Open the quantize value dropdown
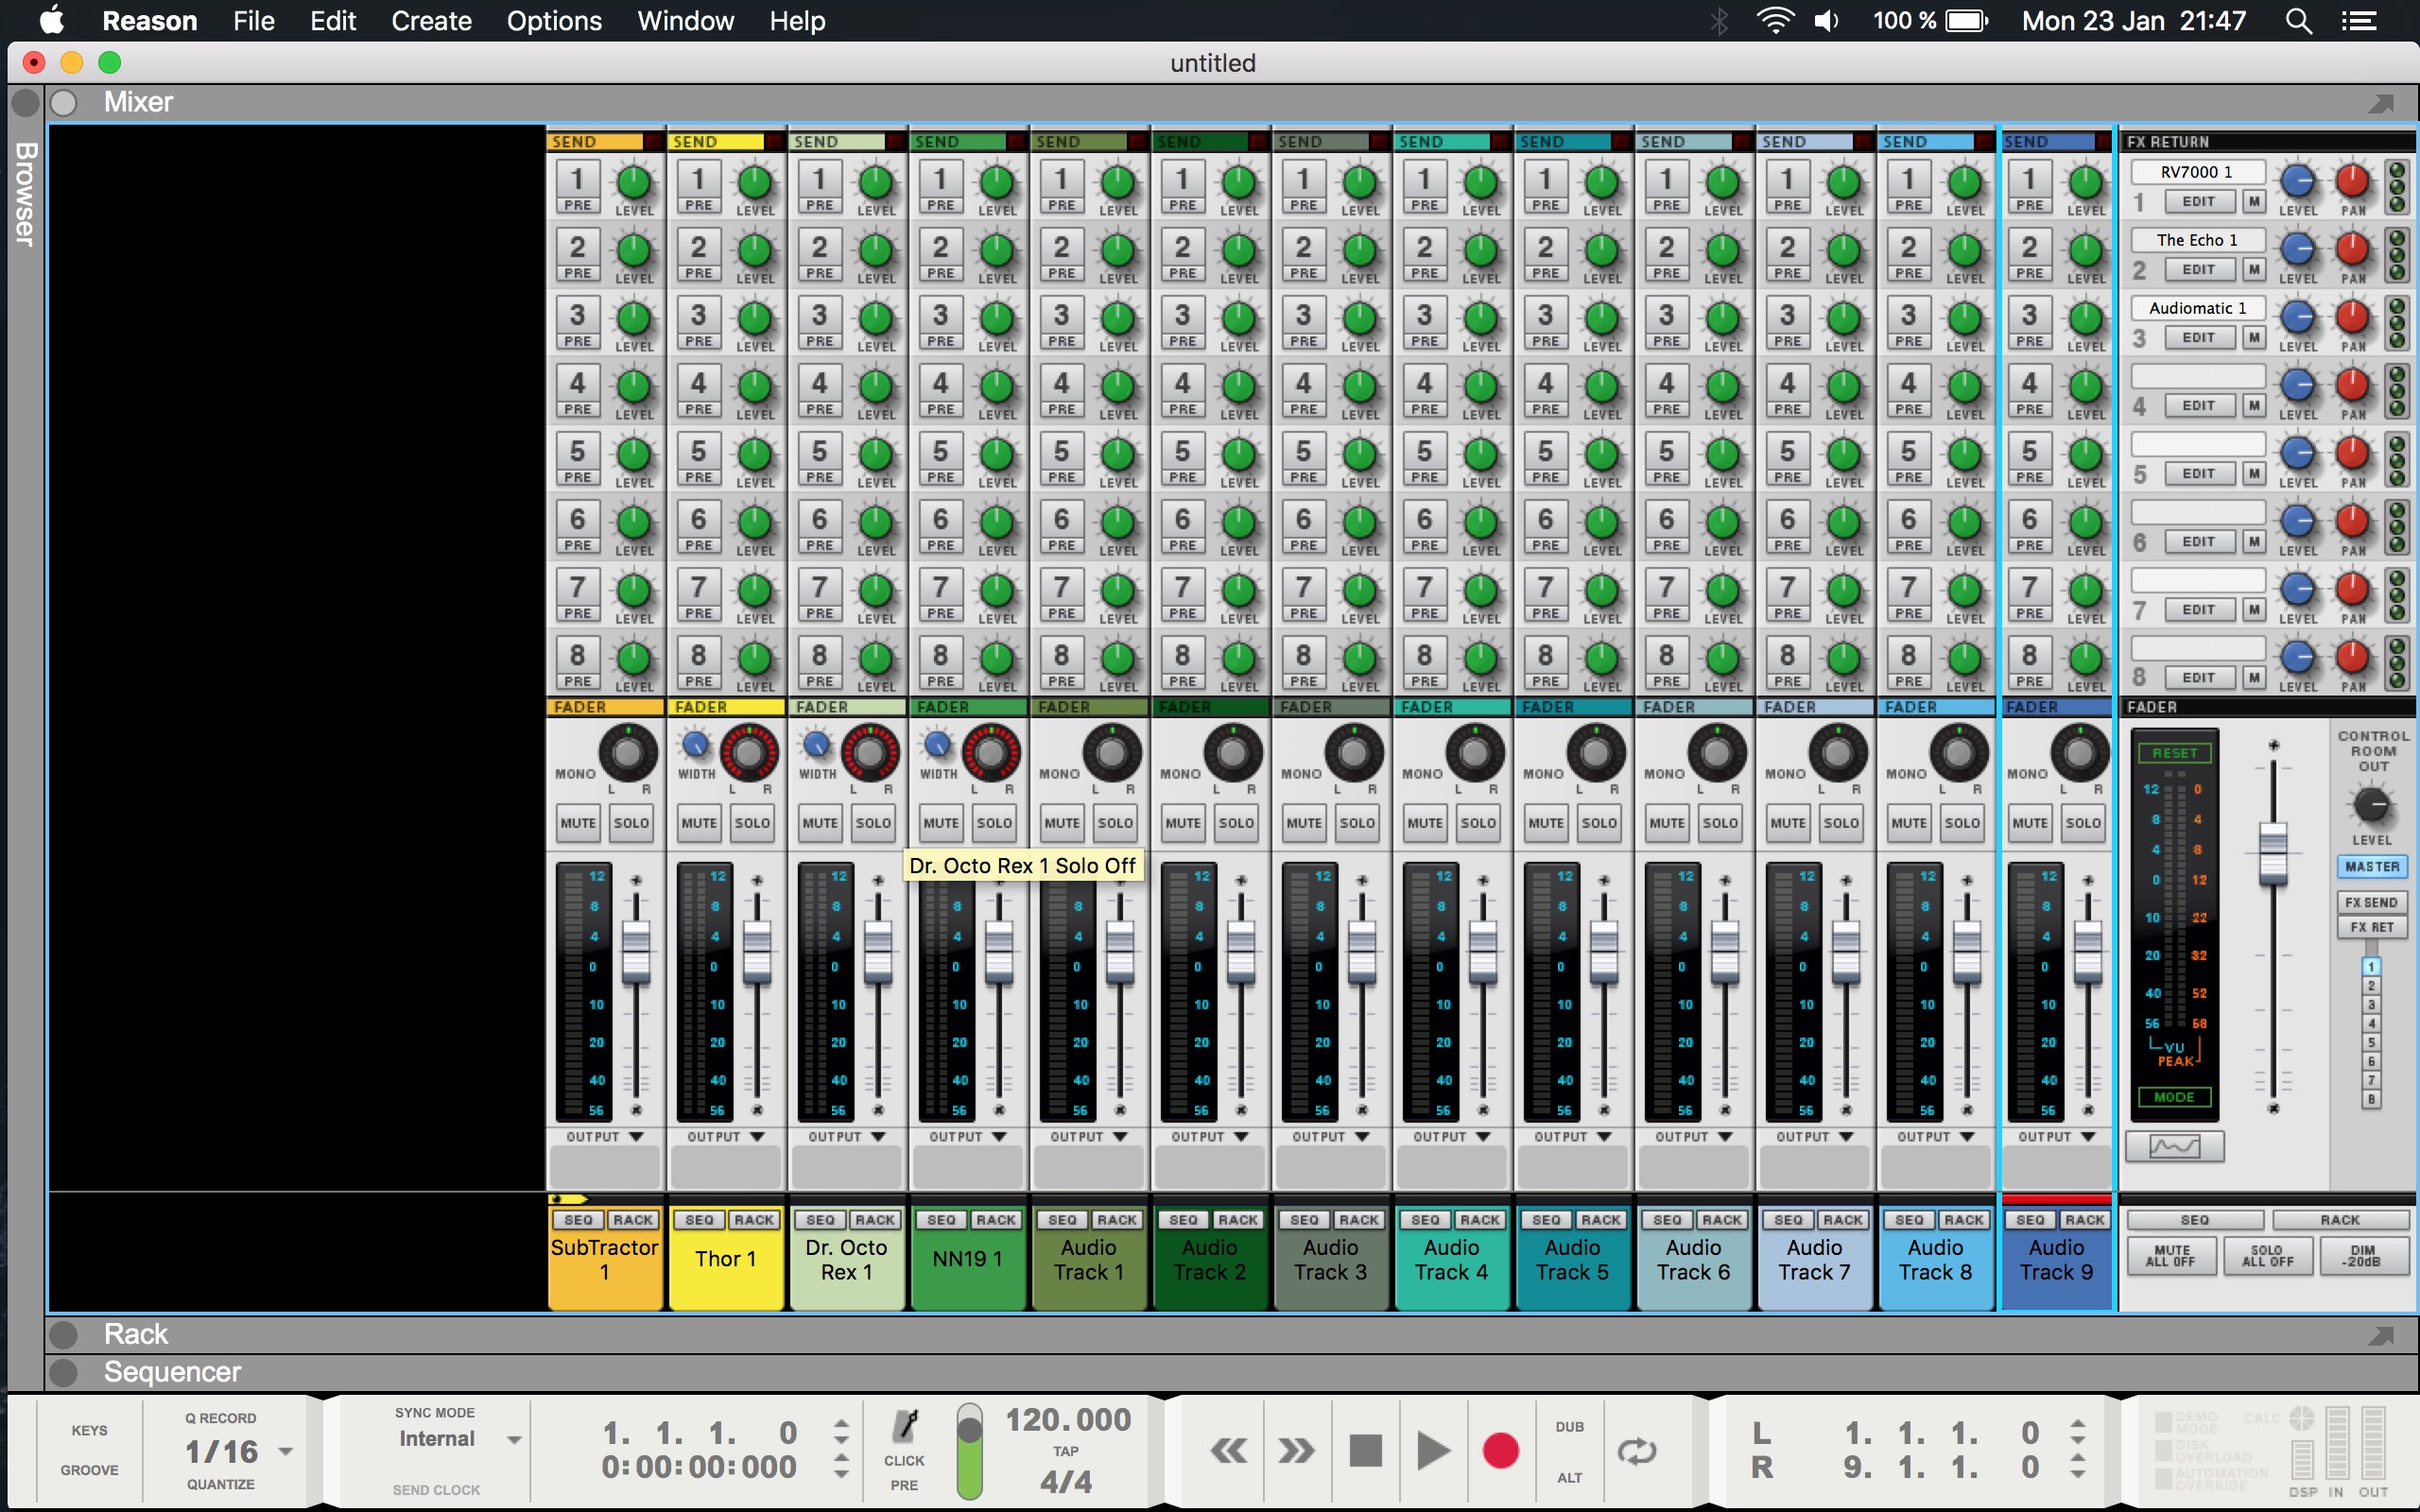The height and width of the screenshot is (1512, 2420). click(286, 1451)
